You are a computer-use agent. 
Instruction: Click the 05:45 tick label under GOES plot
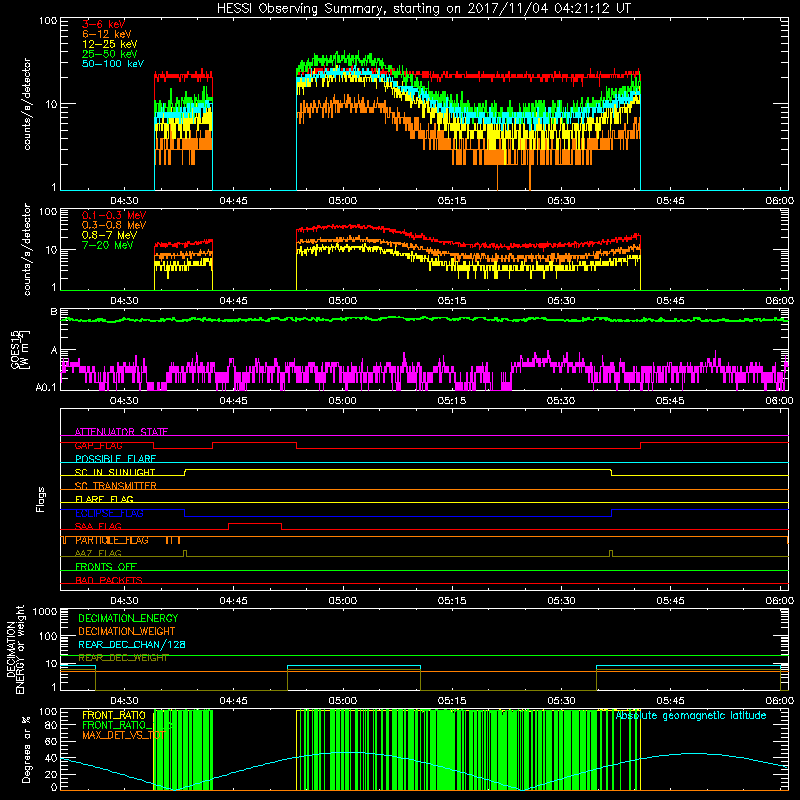point(670,401)
